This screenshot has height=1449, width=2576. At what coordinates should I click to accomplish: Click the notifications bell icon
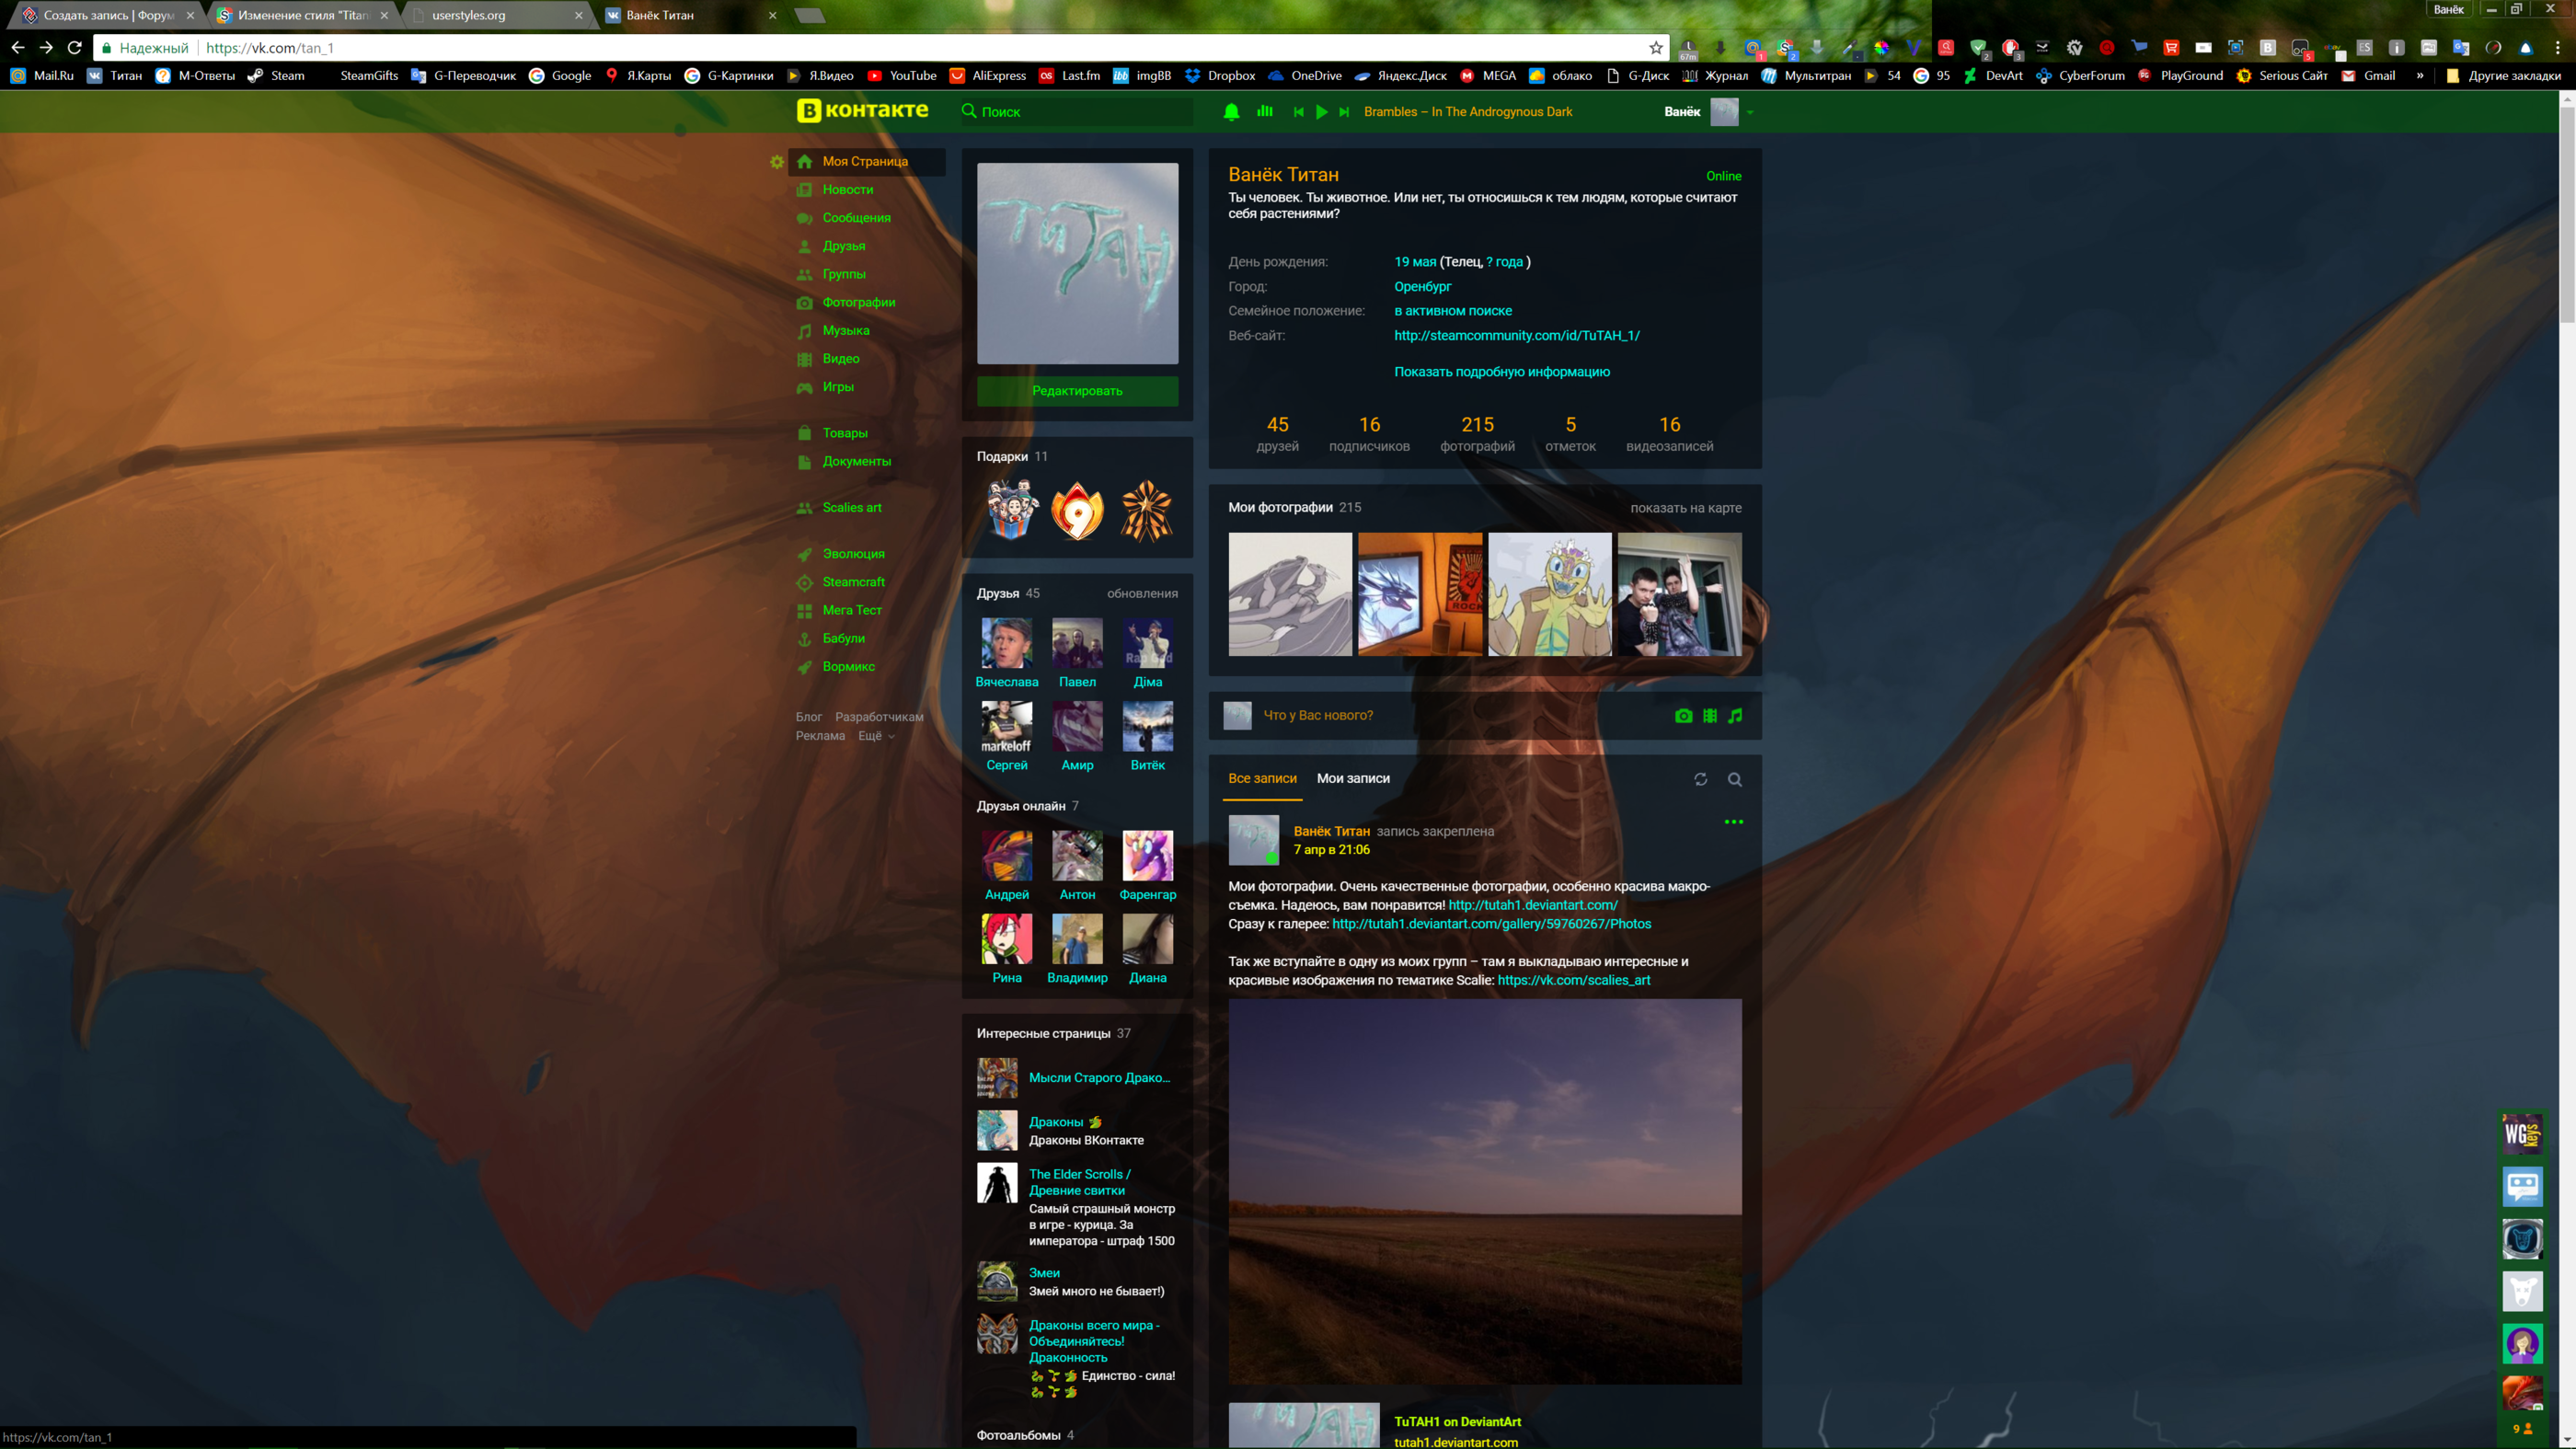[1231, 112]
